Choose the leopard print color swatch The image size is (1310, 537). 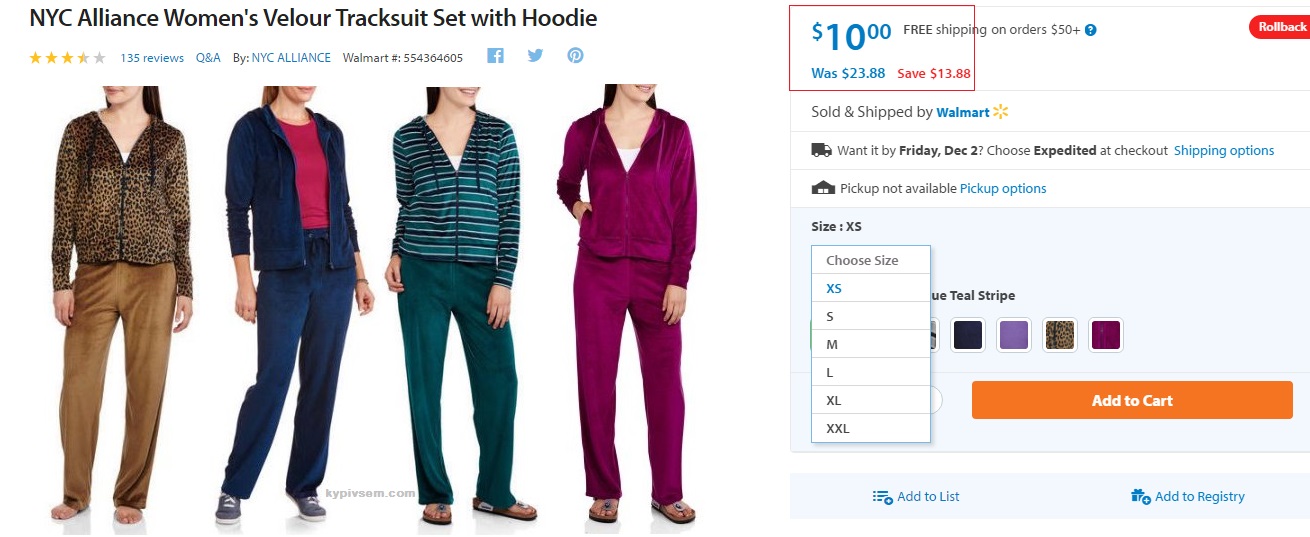point(1060,335)
